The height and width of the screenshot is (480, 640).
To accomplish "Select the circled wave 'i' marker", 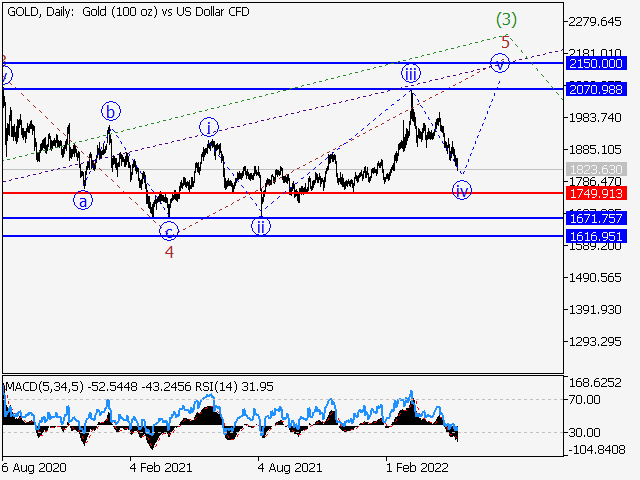I will pos(209,128).
